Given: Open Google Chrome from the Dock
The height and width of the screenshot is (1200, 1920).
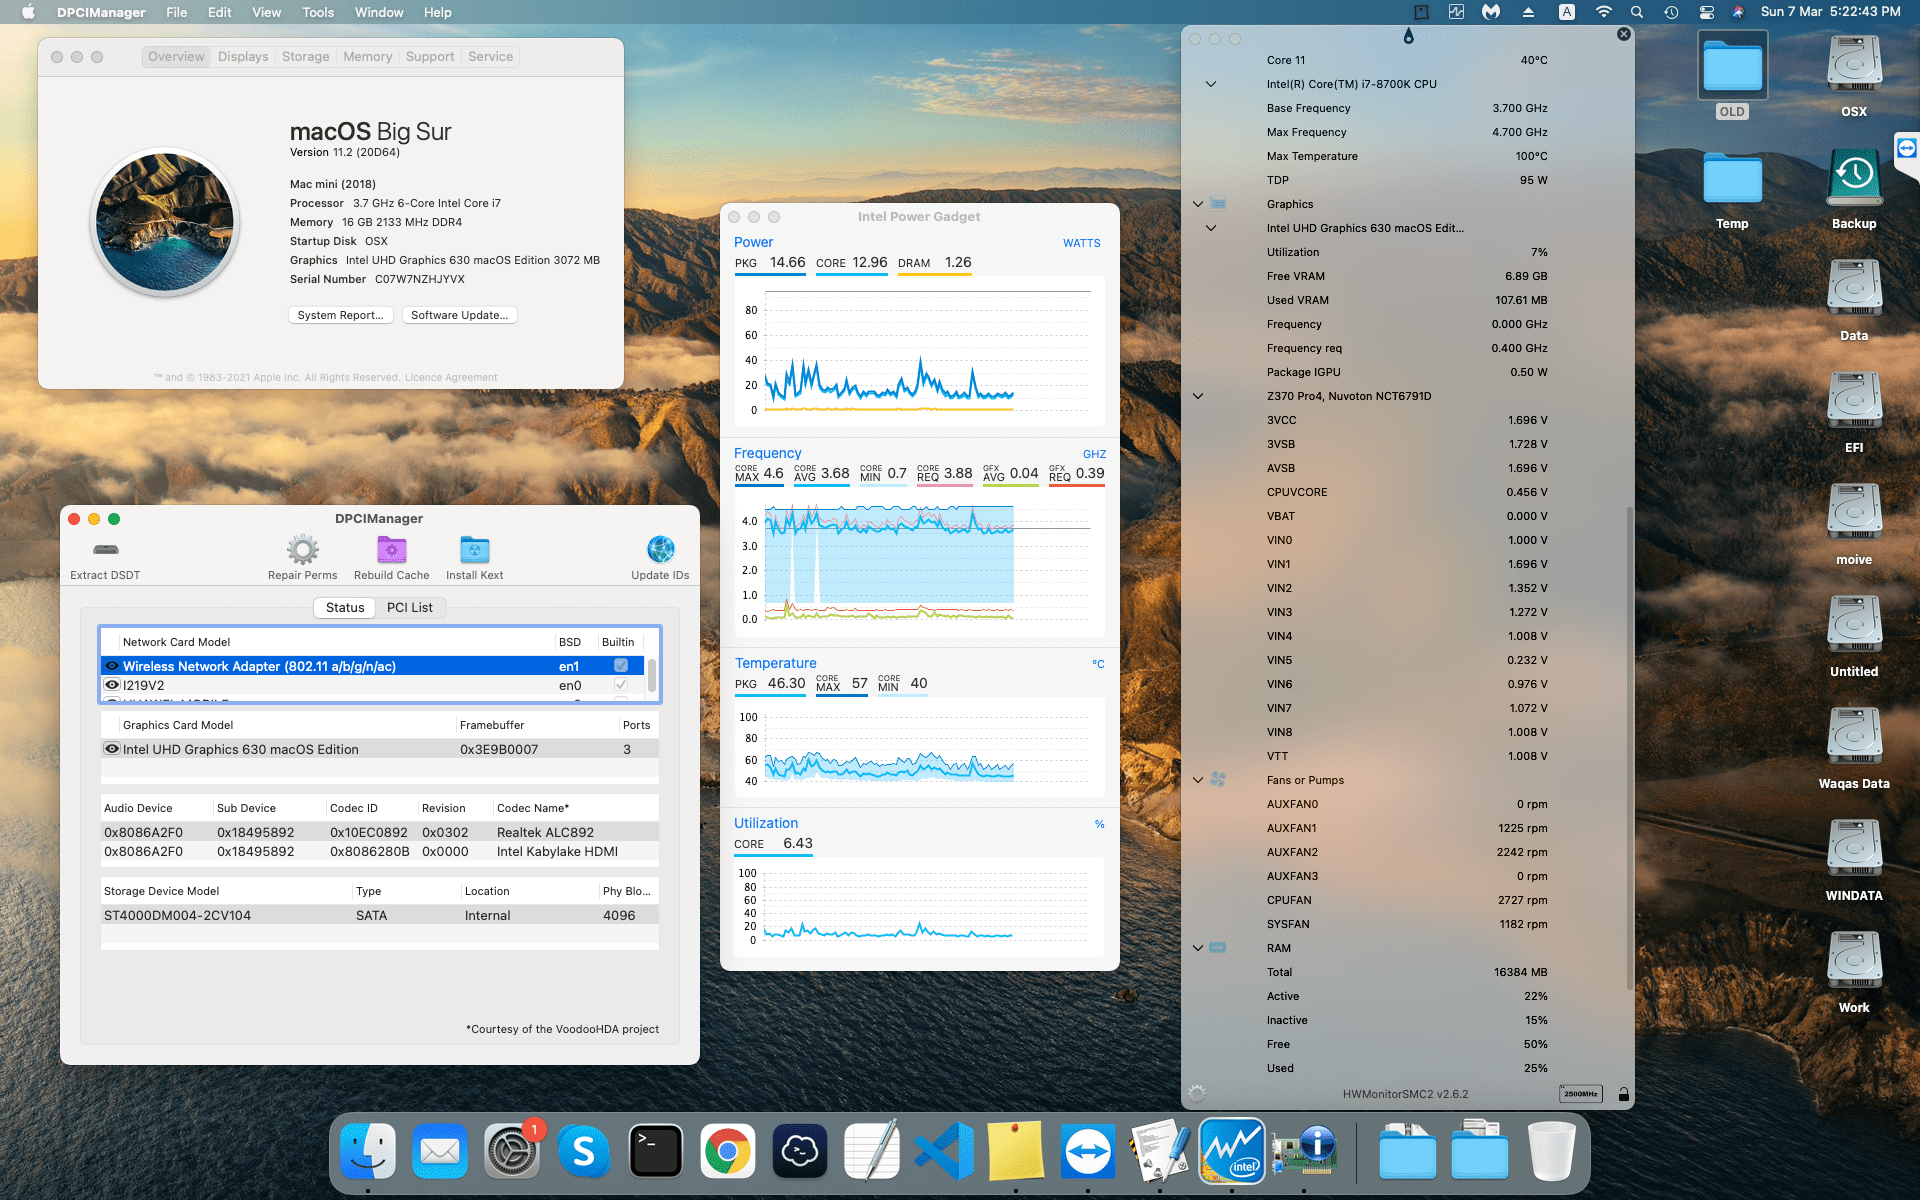Looking at the screenshot, I should (x=728, y=1151).
